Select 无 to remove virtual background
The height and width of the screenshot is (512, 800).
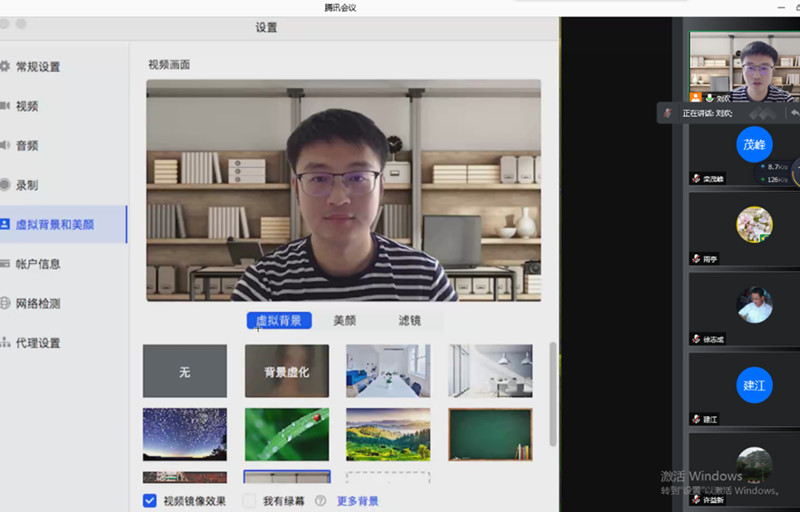click(x=185, y=371)
